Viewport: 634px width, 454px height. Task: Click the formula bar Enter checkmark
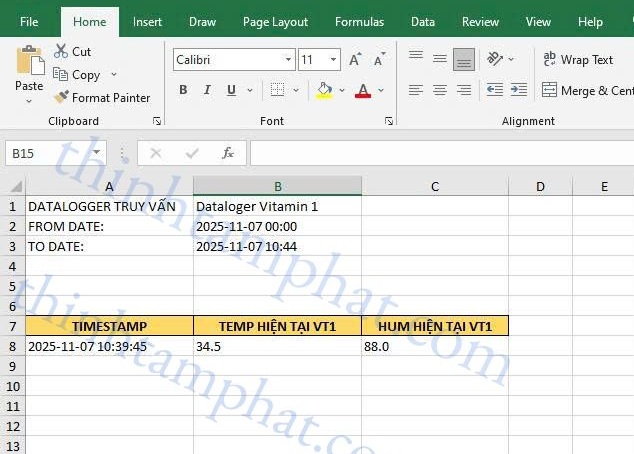[192, 153]
